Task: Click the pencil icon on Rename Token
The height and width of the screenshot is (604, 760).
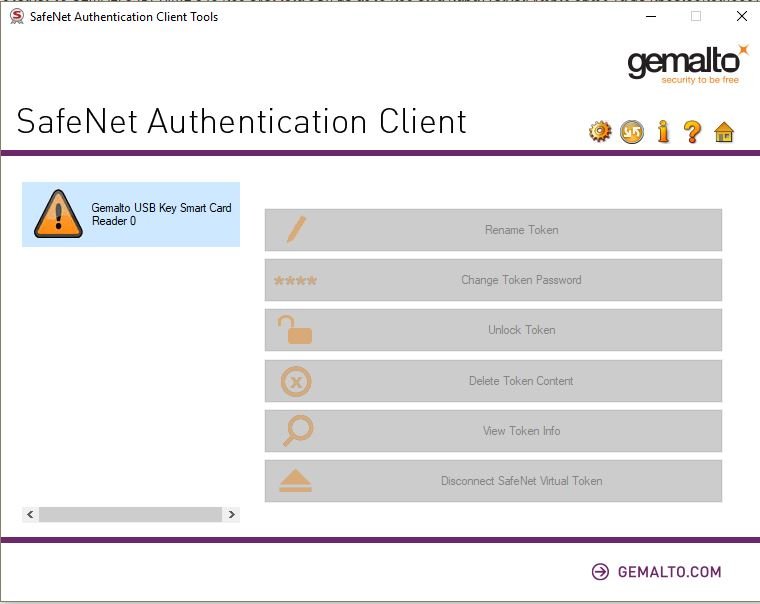Action: coord(296,229)
